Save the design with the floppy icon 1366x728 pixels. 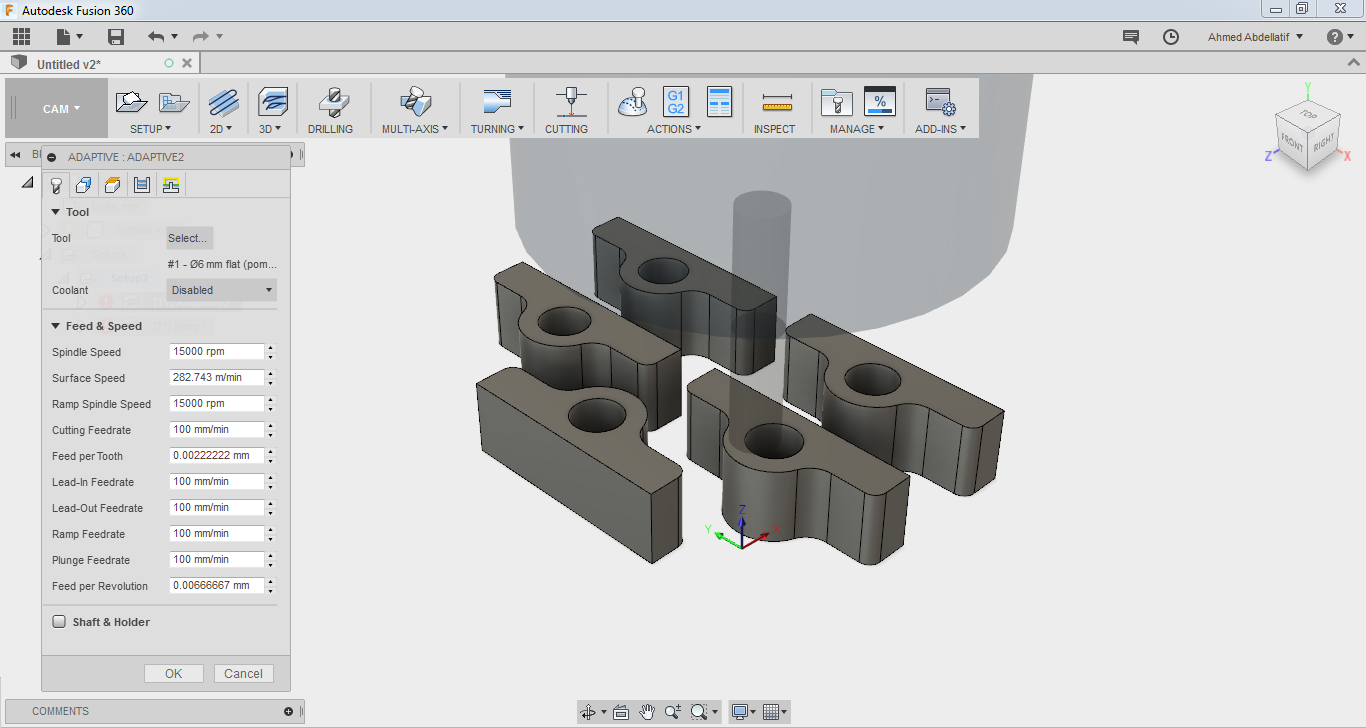click(x=116, y=37)
